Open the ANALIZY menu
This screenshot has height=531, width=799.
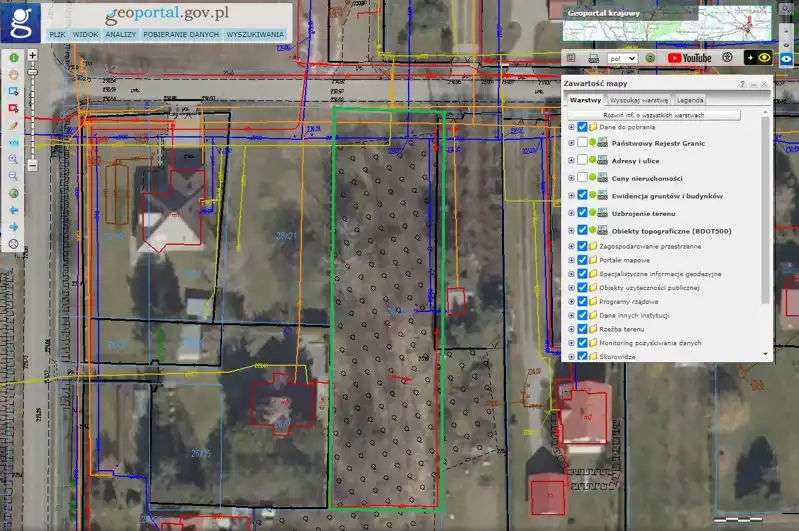click(x=120, y=34)
